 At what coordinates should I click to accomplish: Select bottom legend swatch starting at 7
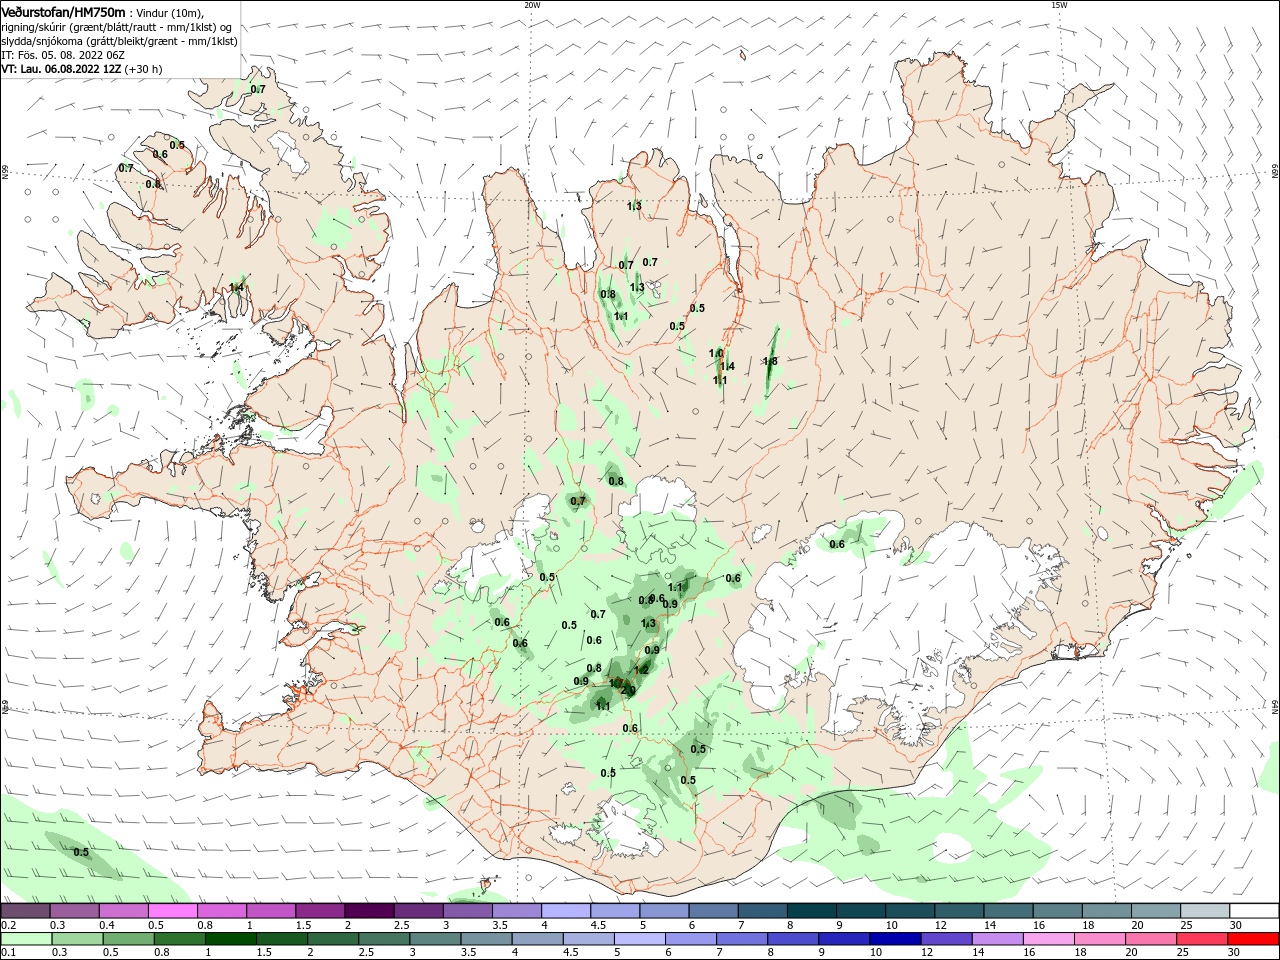742,939
